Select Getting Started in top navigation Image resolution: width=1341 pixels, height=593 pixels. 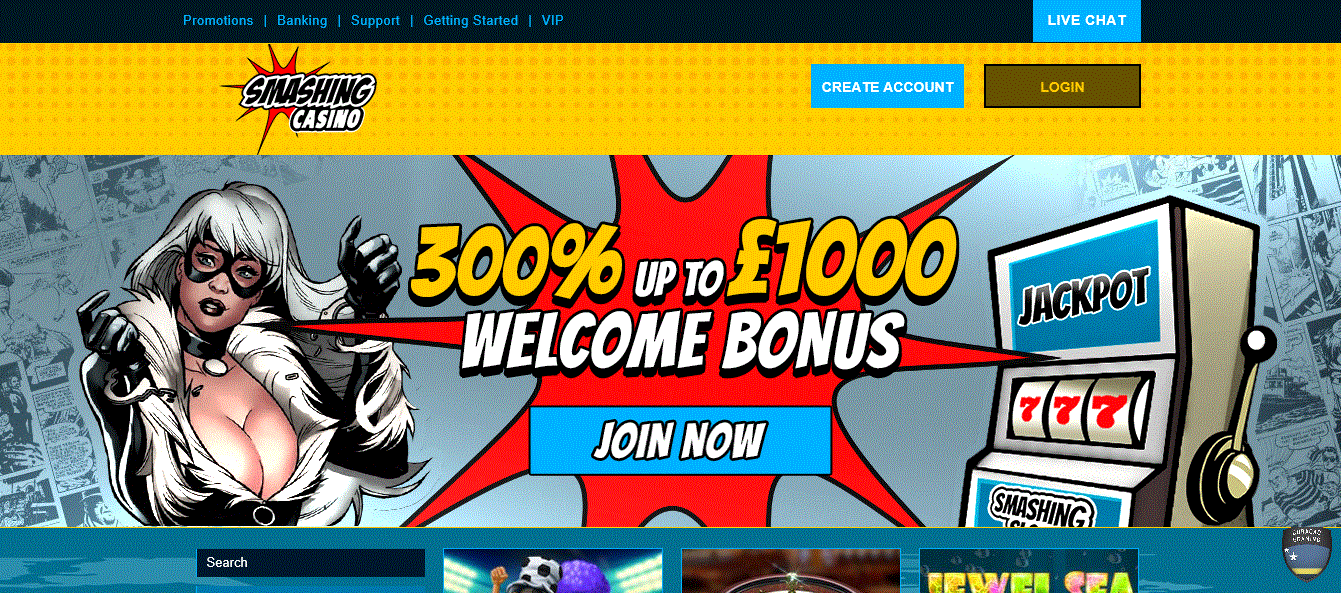tap(471, 20)
